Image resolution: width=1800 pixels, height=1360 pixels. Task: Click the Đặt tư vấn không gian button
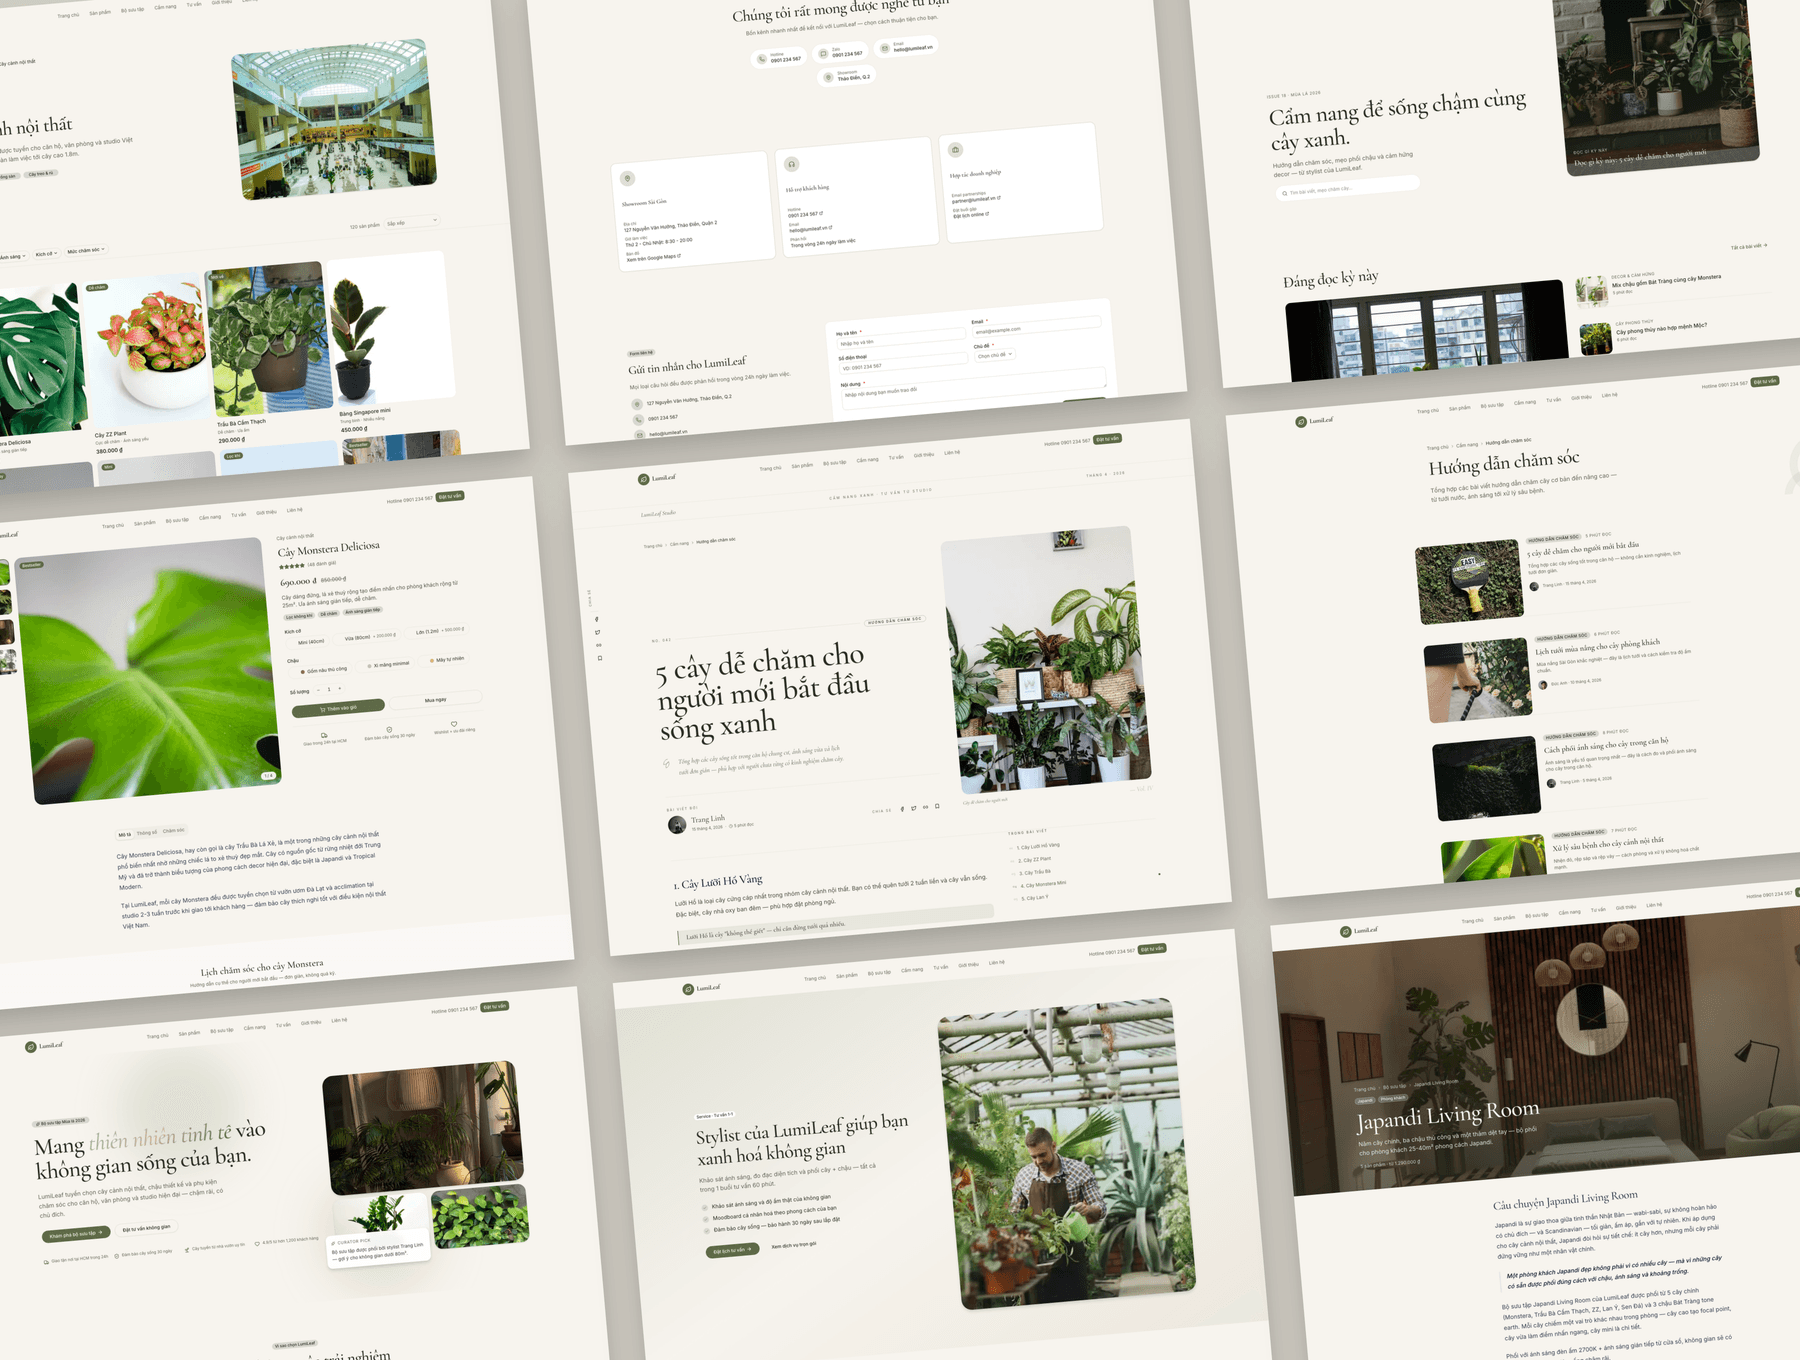click(146, 1228)
